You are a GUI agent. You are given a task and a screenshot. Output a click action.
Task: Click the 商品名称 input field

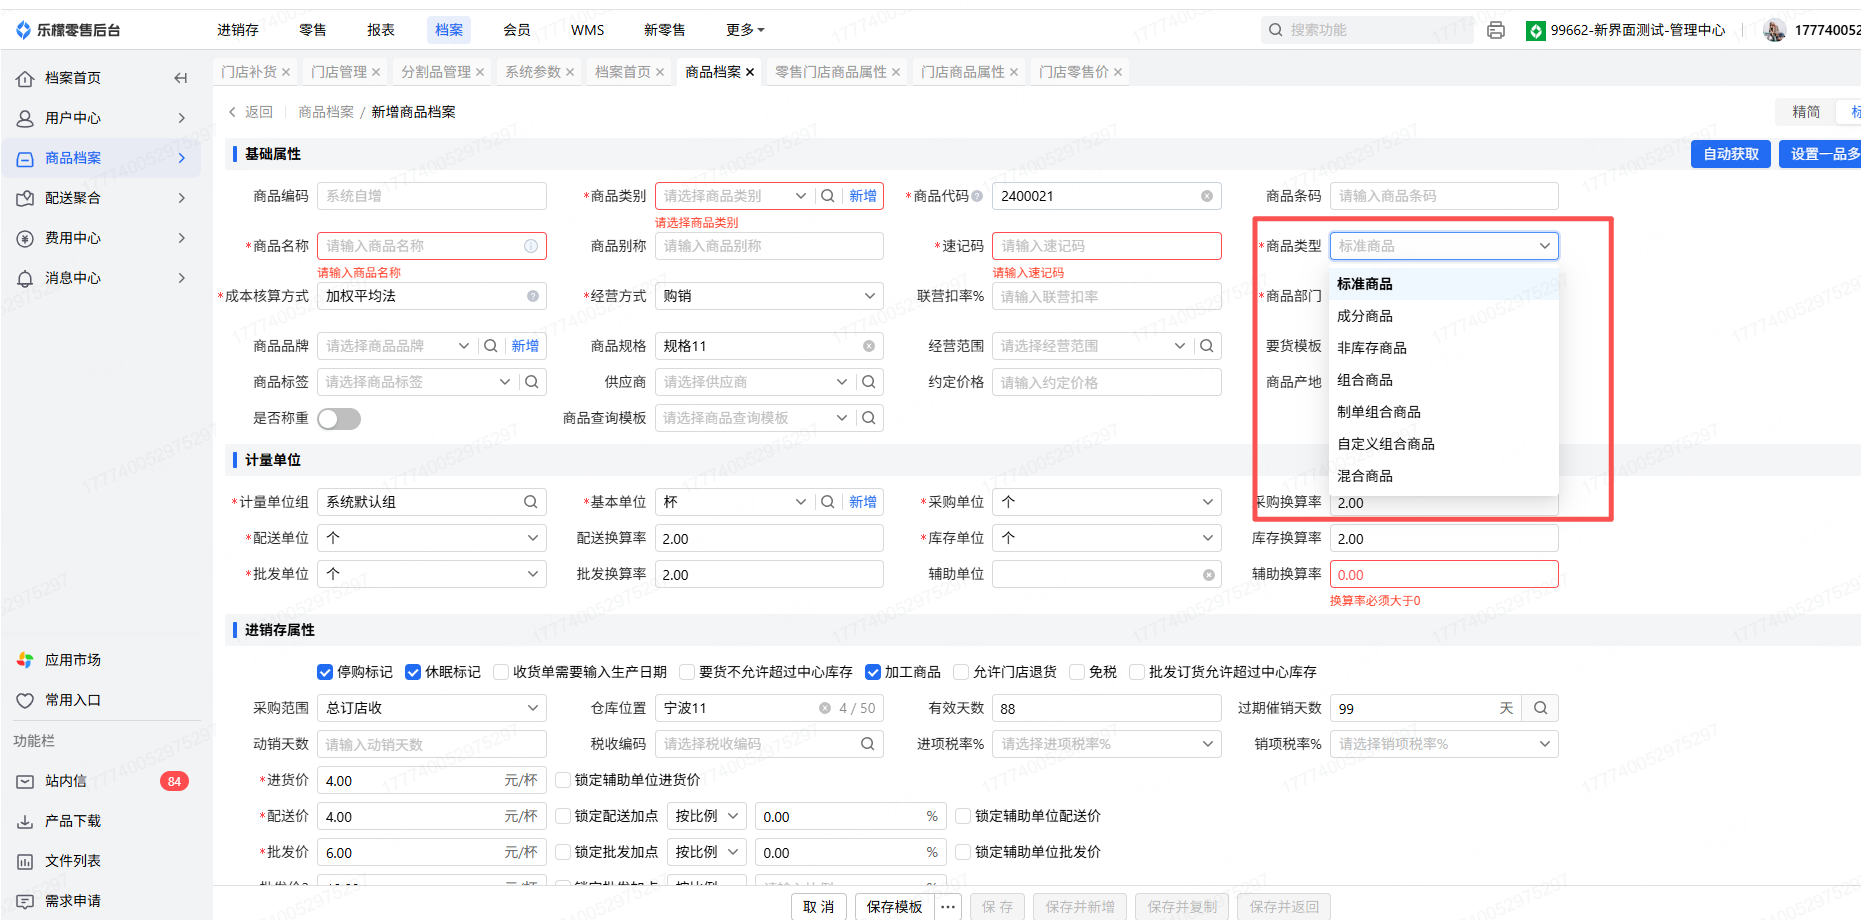click(x=422, y=246)
